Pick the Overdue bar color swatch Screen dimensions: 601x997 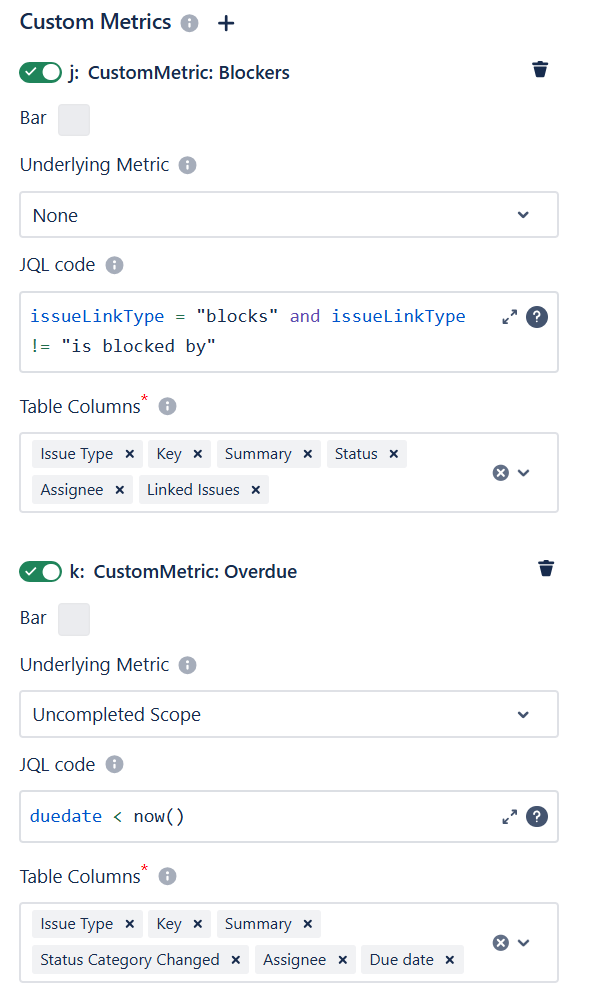[x=74, y=620]
